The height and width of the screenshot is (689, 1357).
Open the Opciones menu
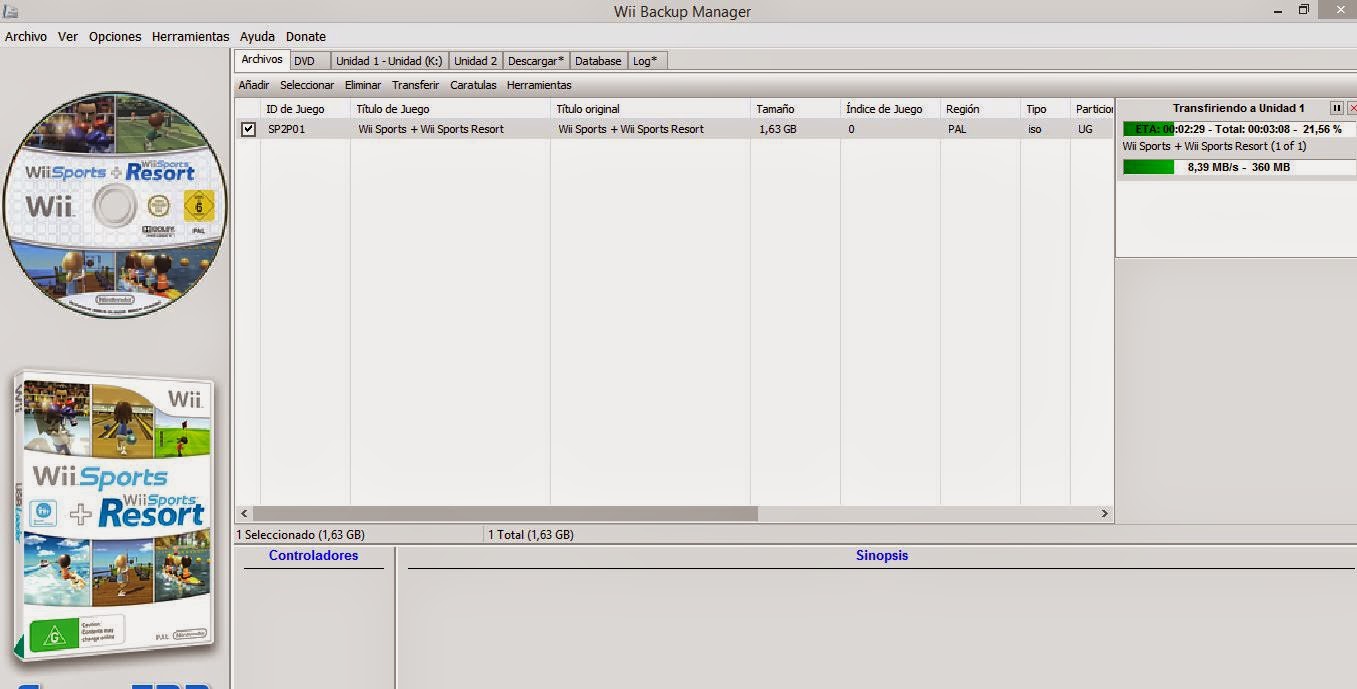(x=114, y=36)
